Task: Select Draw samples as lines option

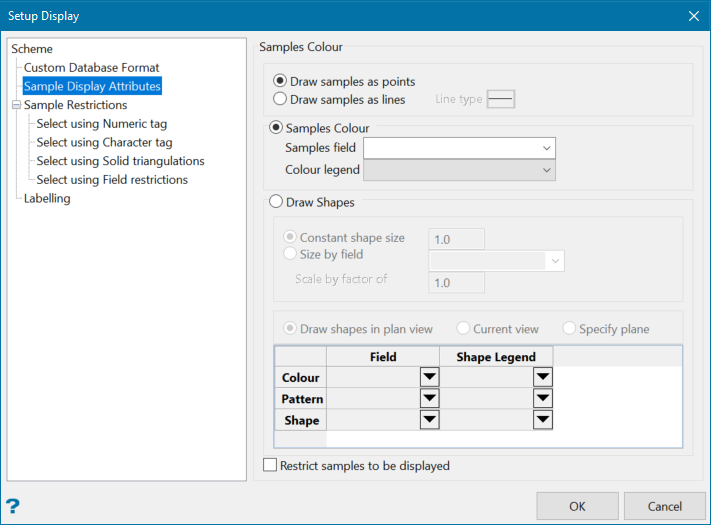Action: [281, 99]
